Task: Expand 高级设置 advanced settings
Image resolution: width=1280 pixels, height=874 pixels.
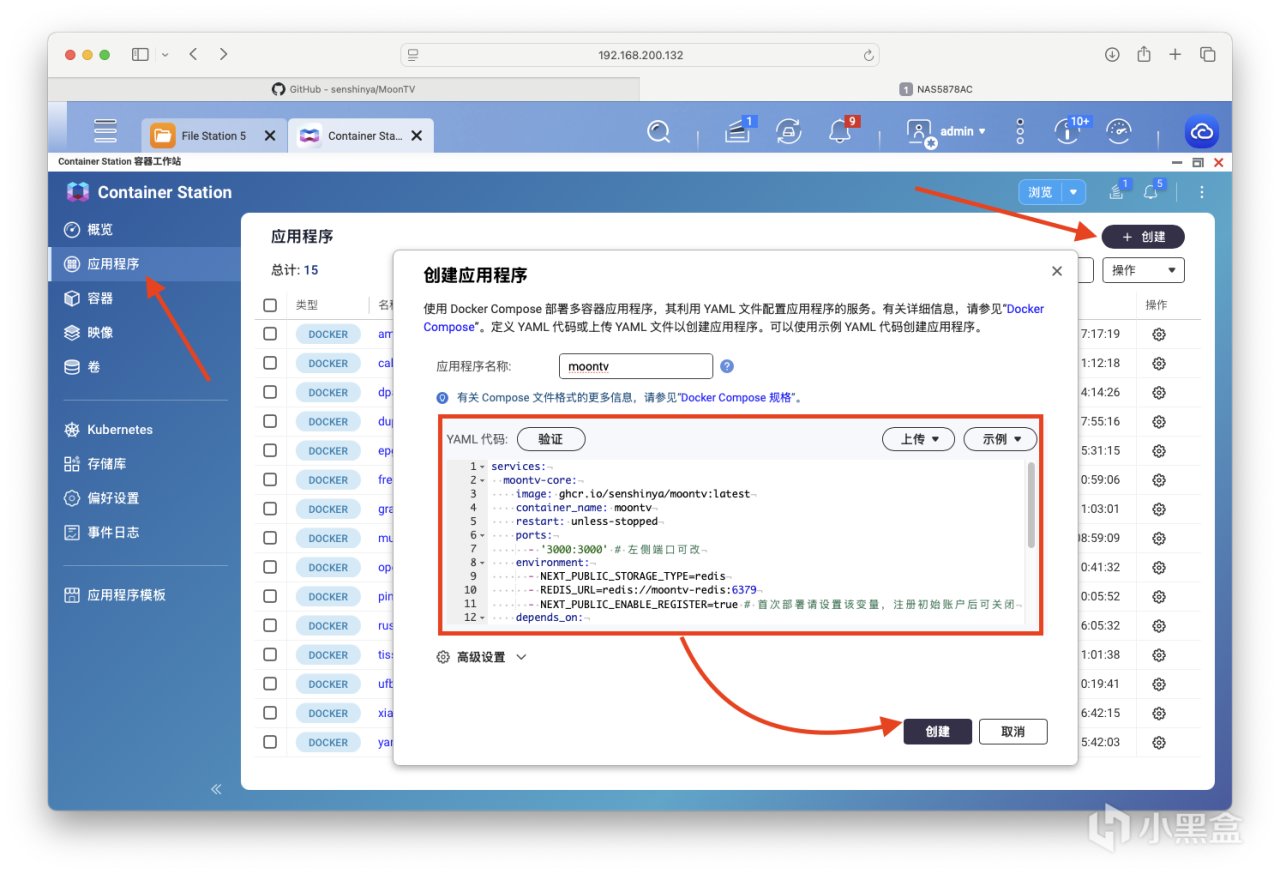Action: 481,657
